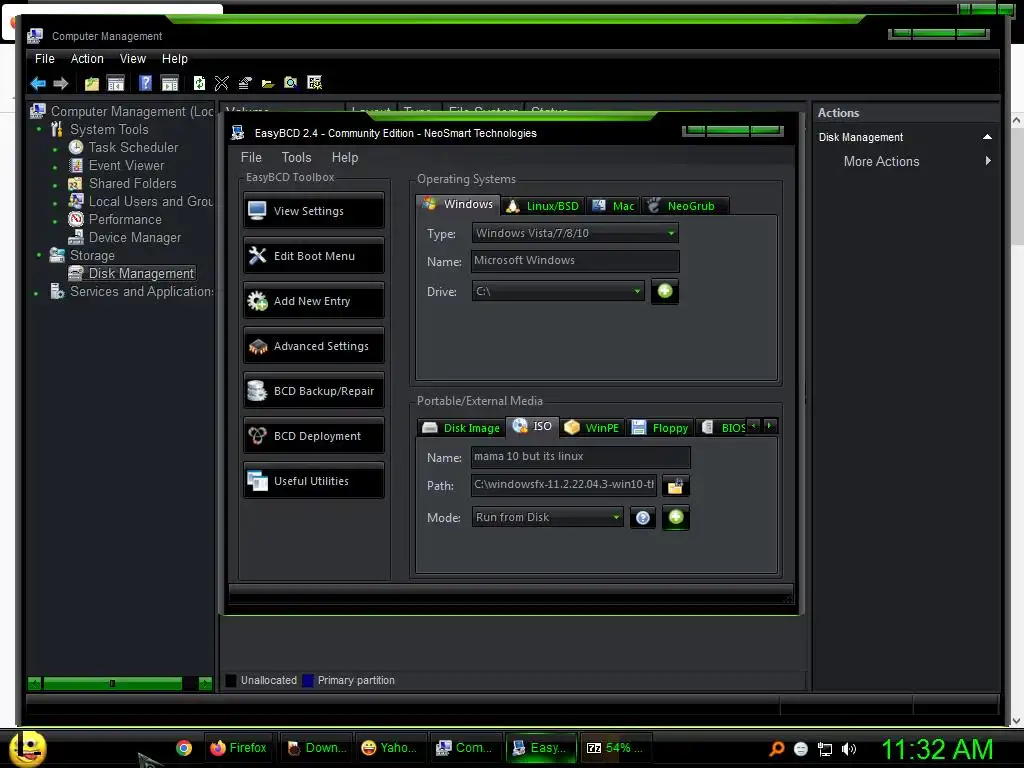Select Device Manager in the tree

pos(135,238)
